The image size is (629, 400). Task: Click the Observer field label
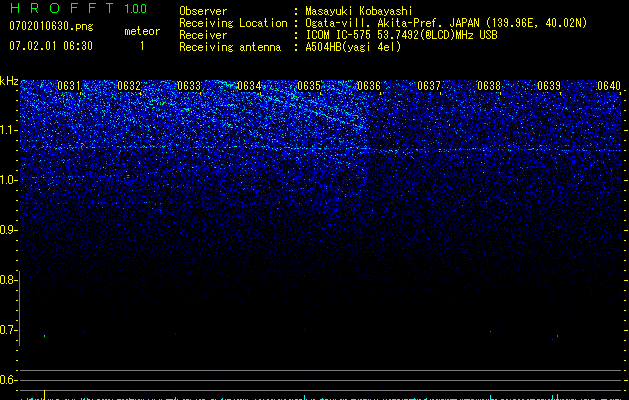click(203, 11)
